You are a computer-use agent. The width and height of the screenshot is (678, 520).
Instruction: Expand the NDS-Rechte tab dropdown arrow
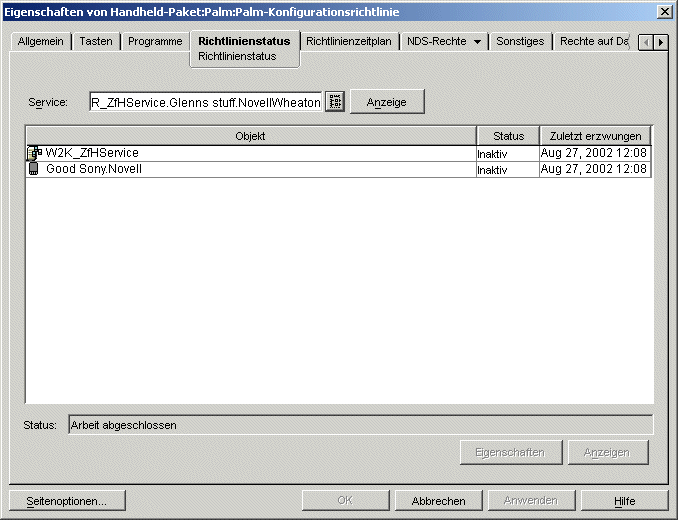(x=477, y=42)
